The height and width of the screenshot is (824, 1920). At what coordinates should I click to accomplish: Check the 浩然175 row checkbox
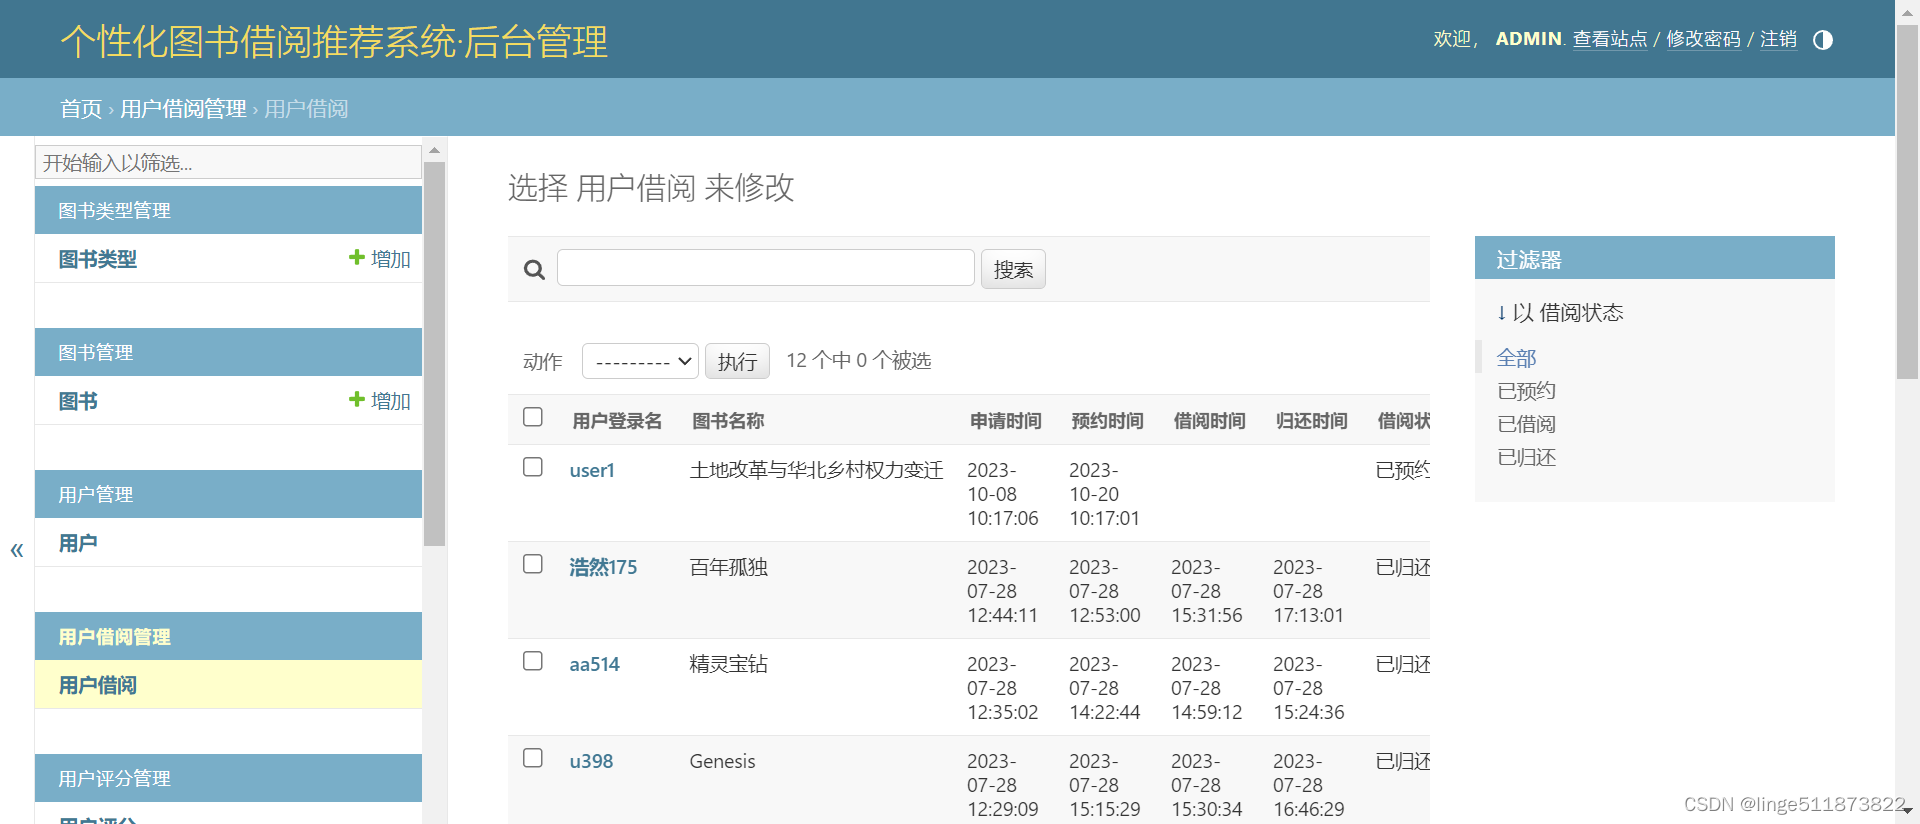tap(533, 564)
